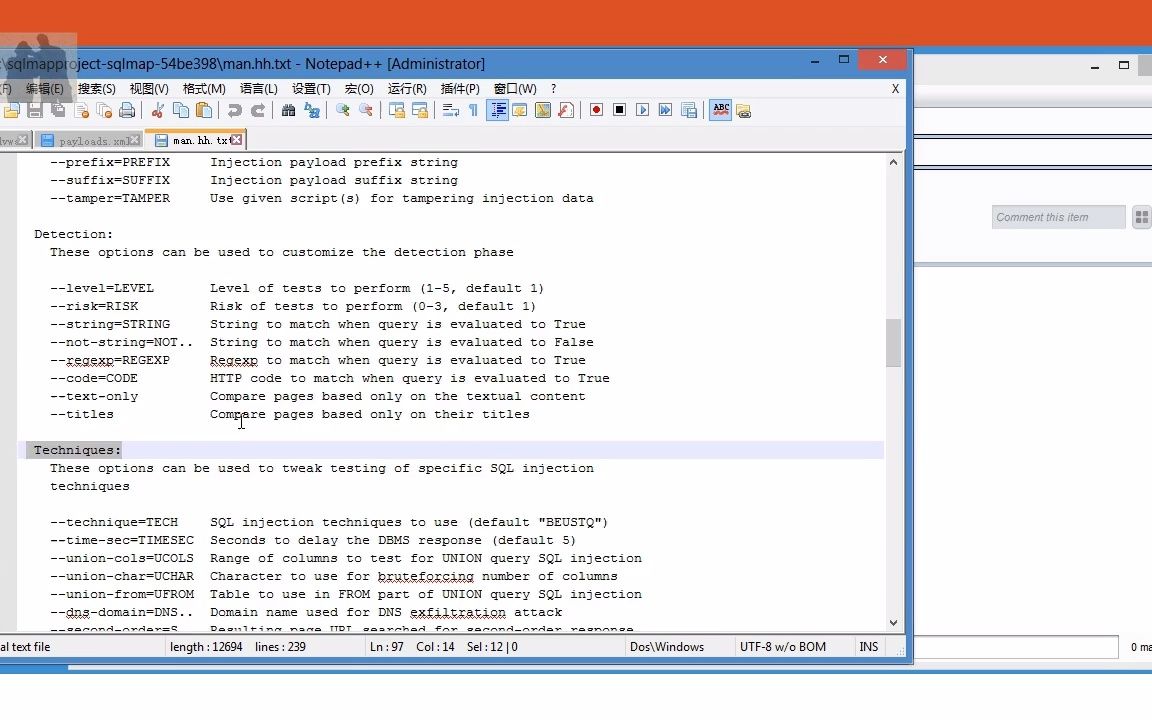Open the 插件(P) plugins menu

459,88
